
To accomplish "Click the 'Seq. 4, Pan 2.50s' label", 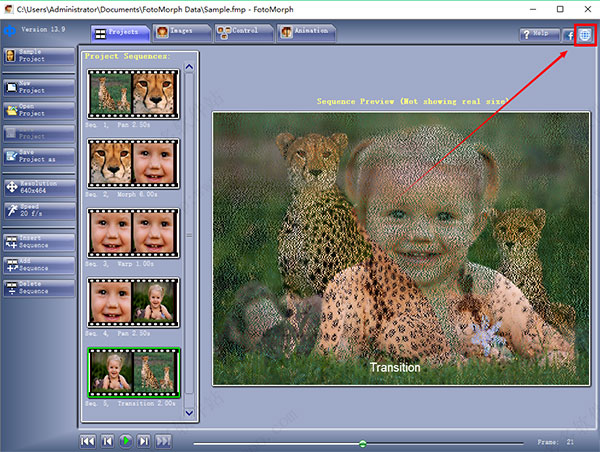I will click(118, 333).
